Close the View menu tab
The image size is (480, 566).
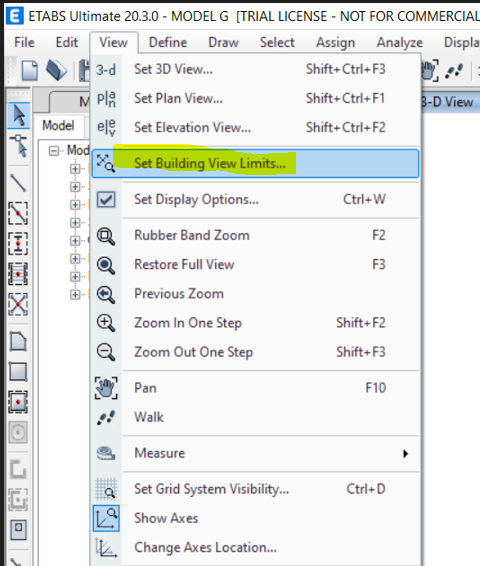[114, 43]
